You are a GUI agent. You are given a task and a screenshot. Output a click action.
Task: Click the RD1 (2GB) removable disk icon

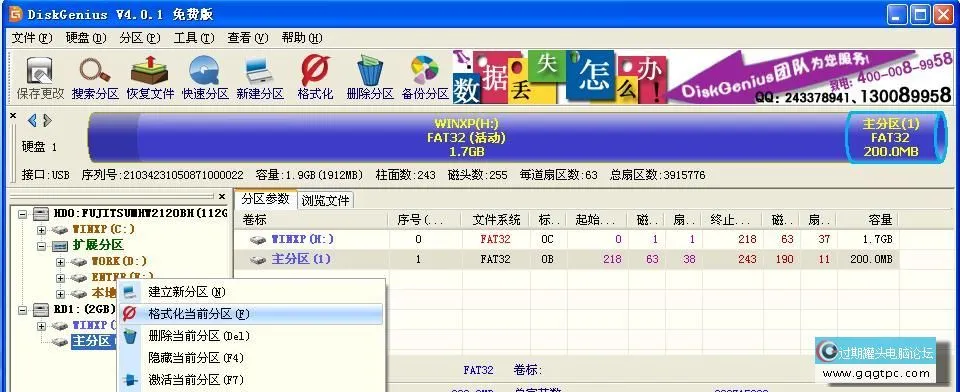pos(41,309)
